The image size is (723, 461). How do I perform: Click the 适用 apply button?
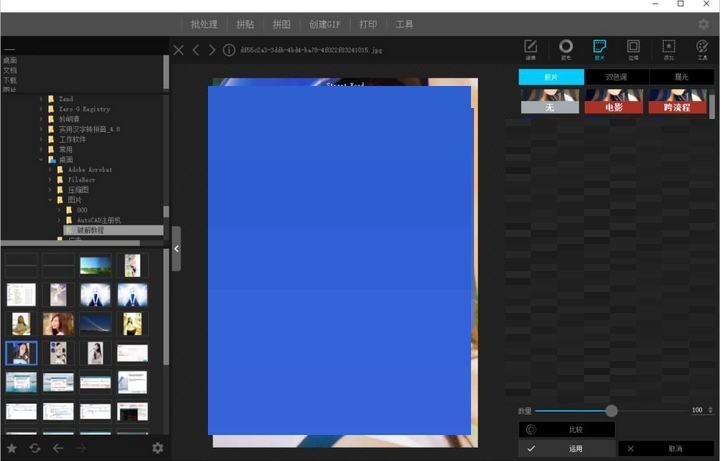(x=567, y=449)
